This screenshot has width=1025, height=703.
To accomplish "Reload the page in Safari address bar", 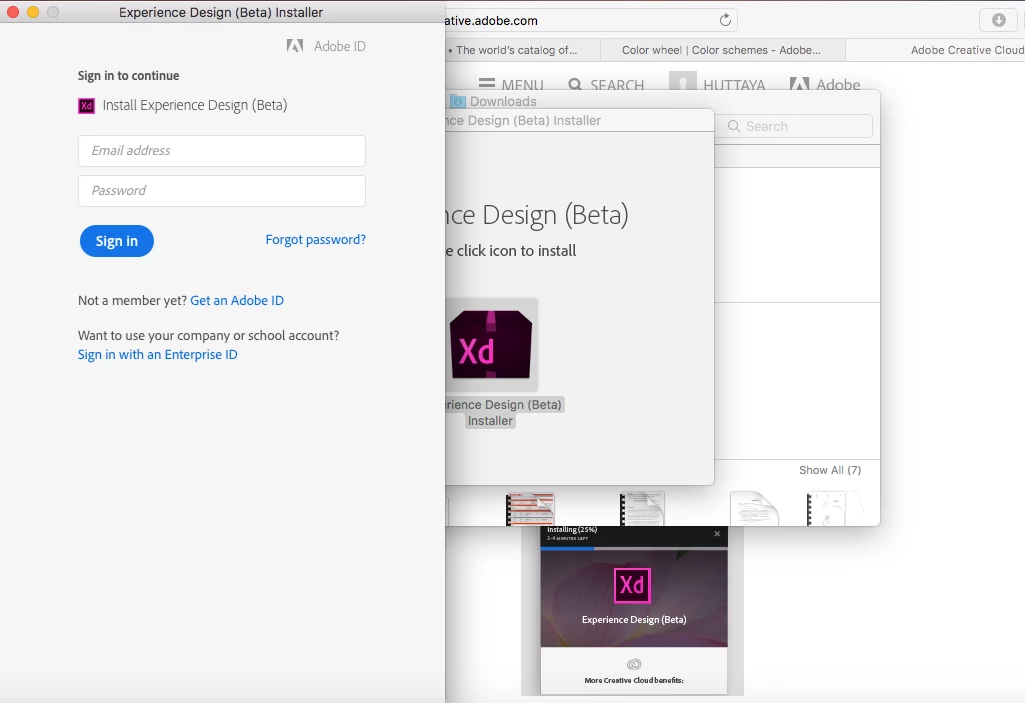I will 725,20.
